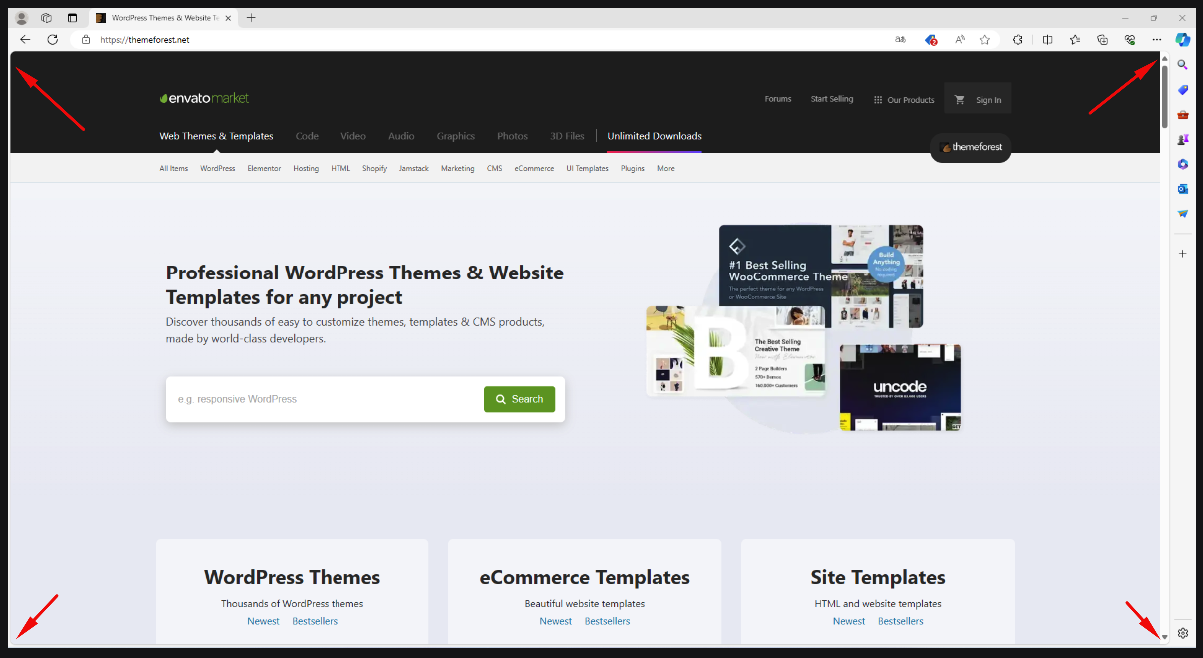Viewport: 1203px width, 658px height.
Task: Open the sidebar Games chess icon
Action: click(x=1183, y=139)
